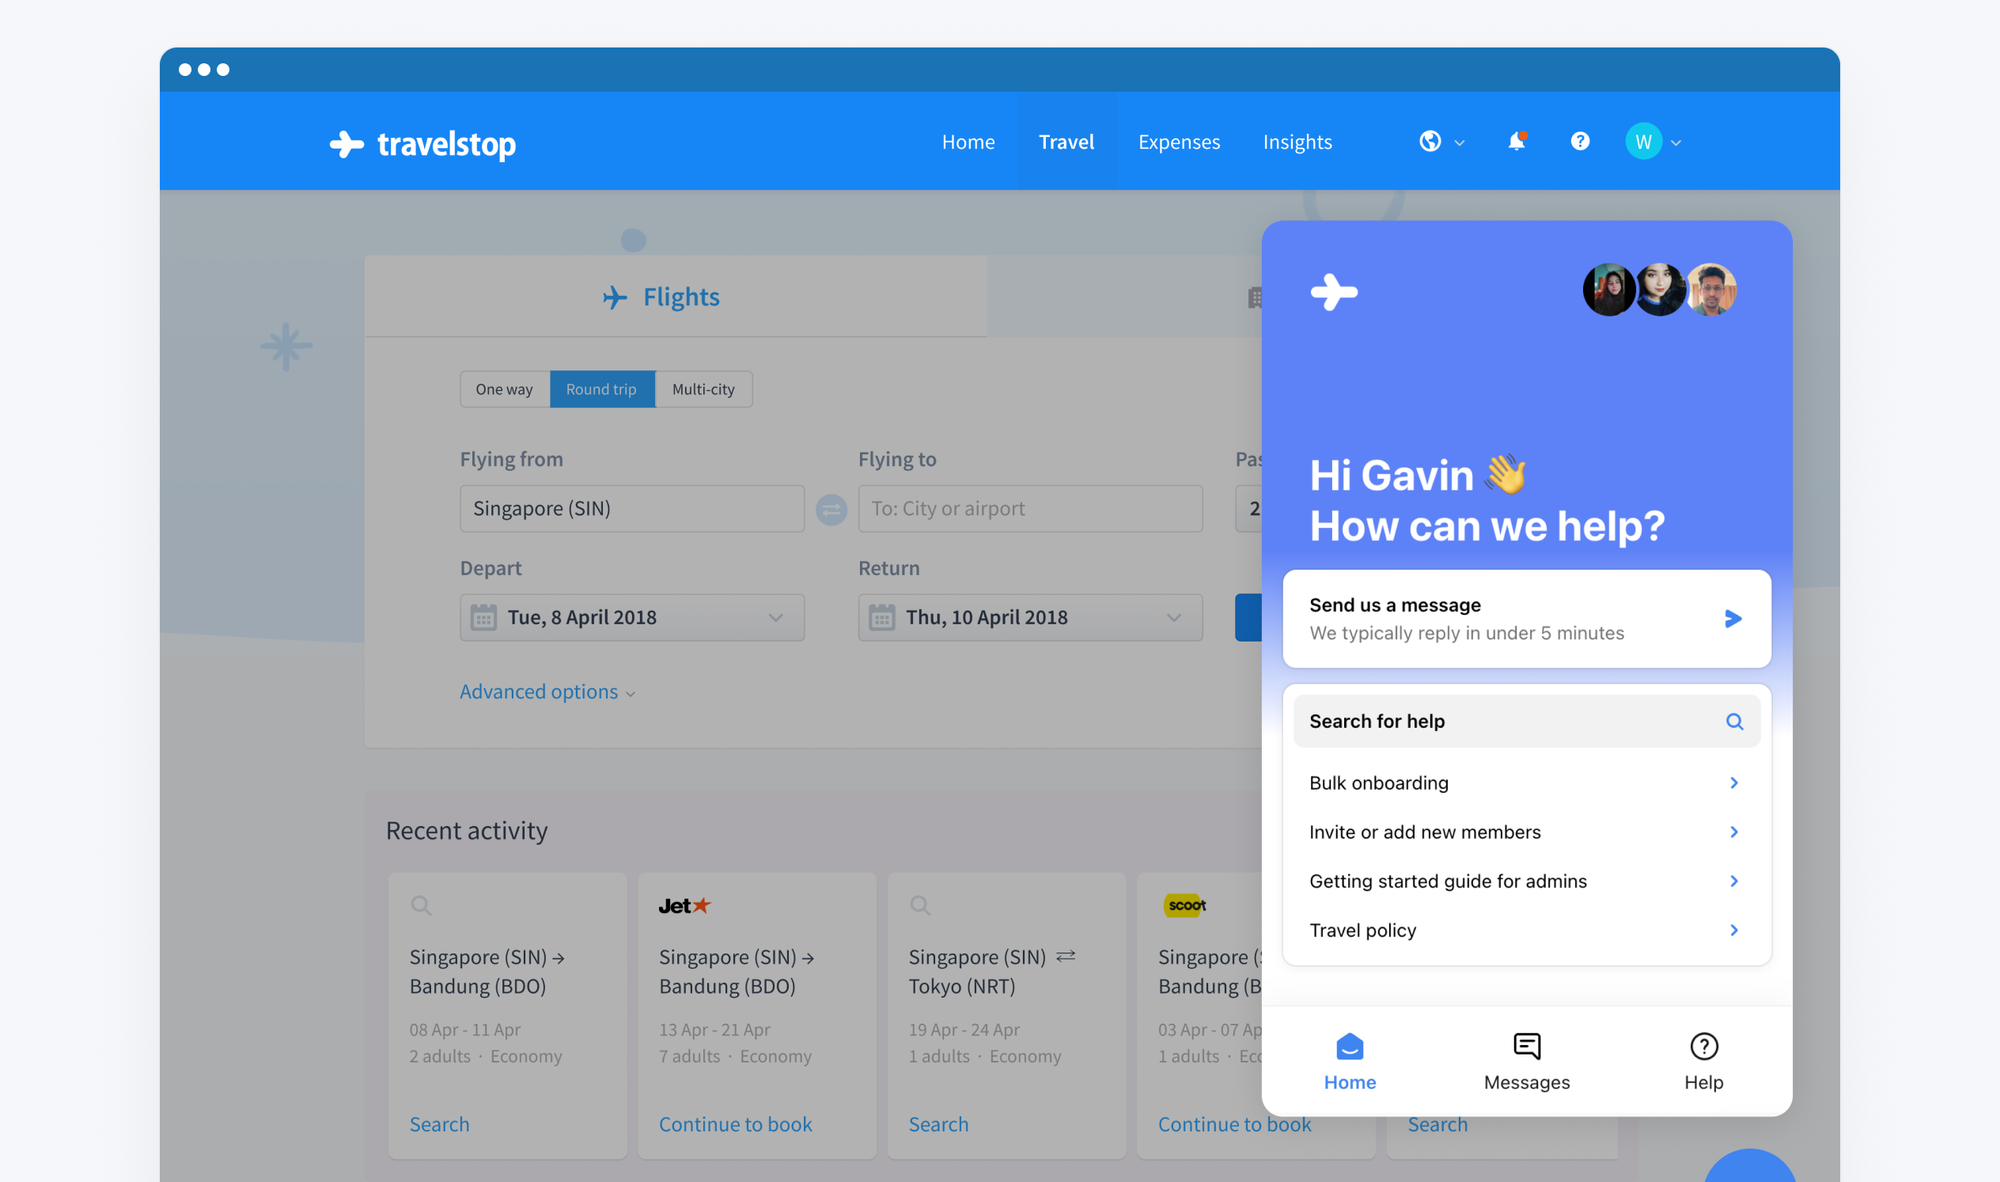2000x1182 pixels.
Task: Click the Return calendar icon
Action: [882, 617]
